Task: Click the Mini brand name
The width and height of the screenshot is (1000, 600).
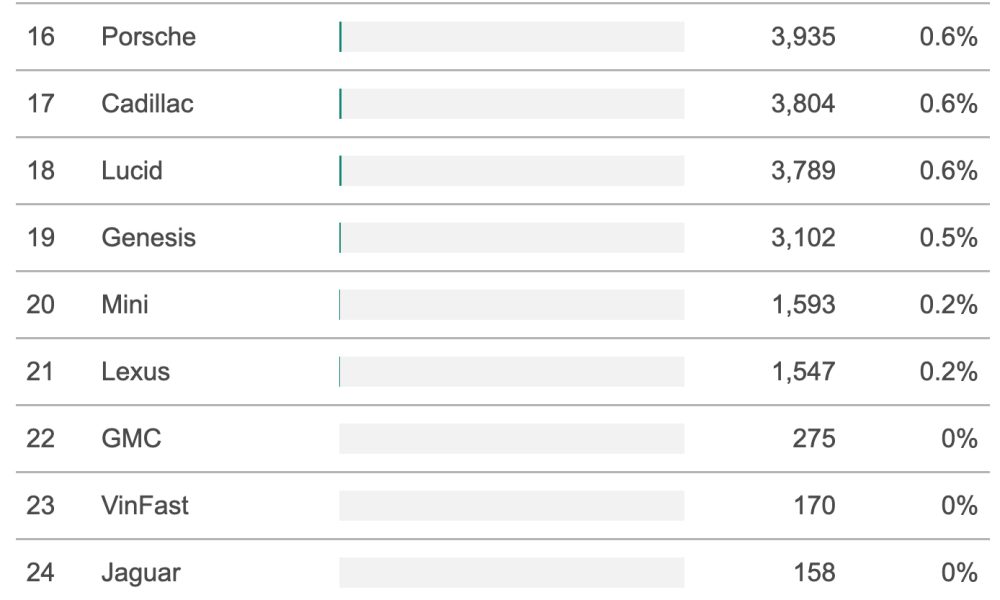Action: [124, 305]
